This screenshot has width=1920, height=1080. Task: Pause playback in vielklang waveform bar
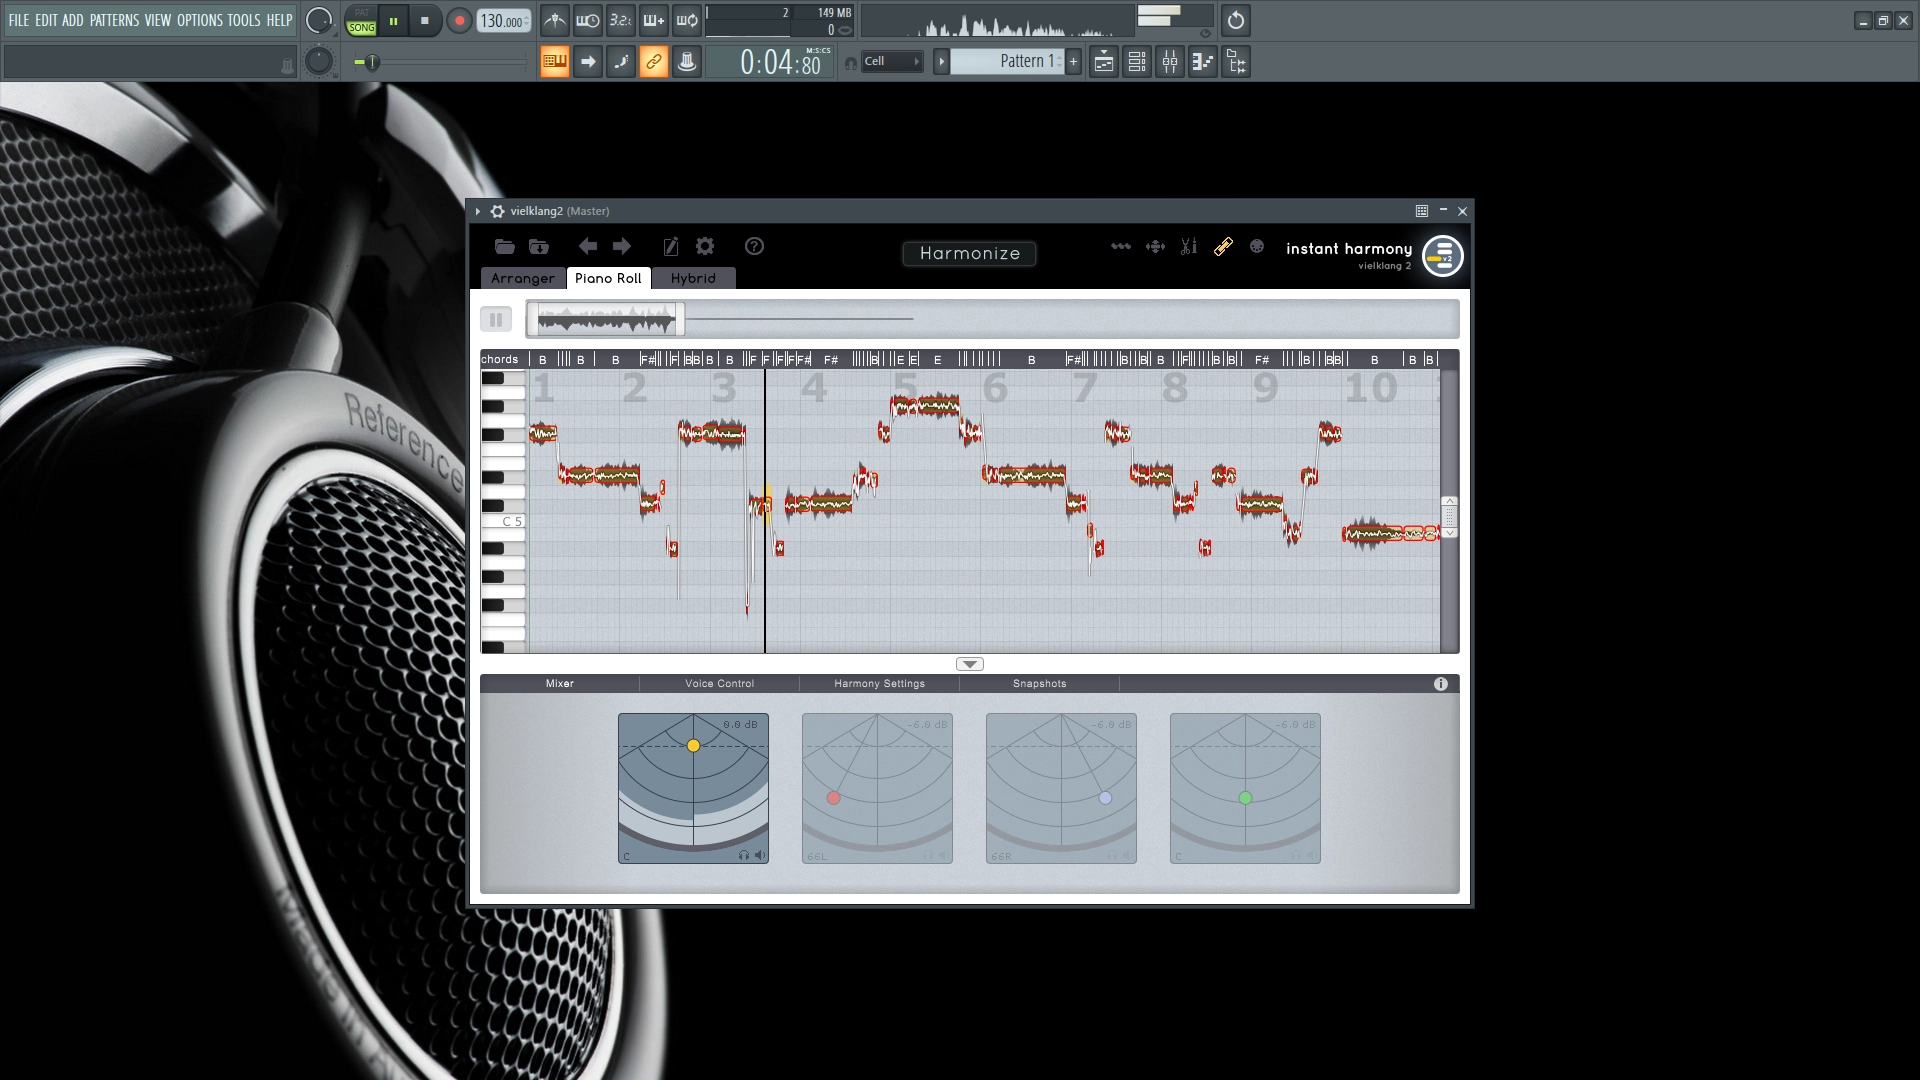coord(496,319)
